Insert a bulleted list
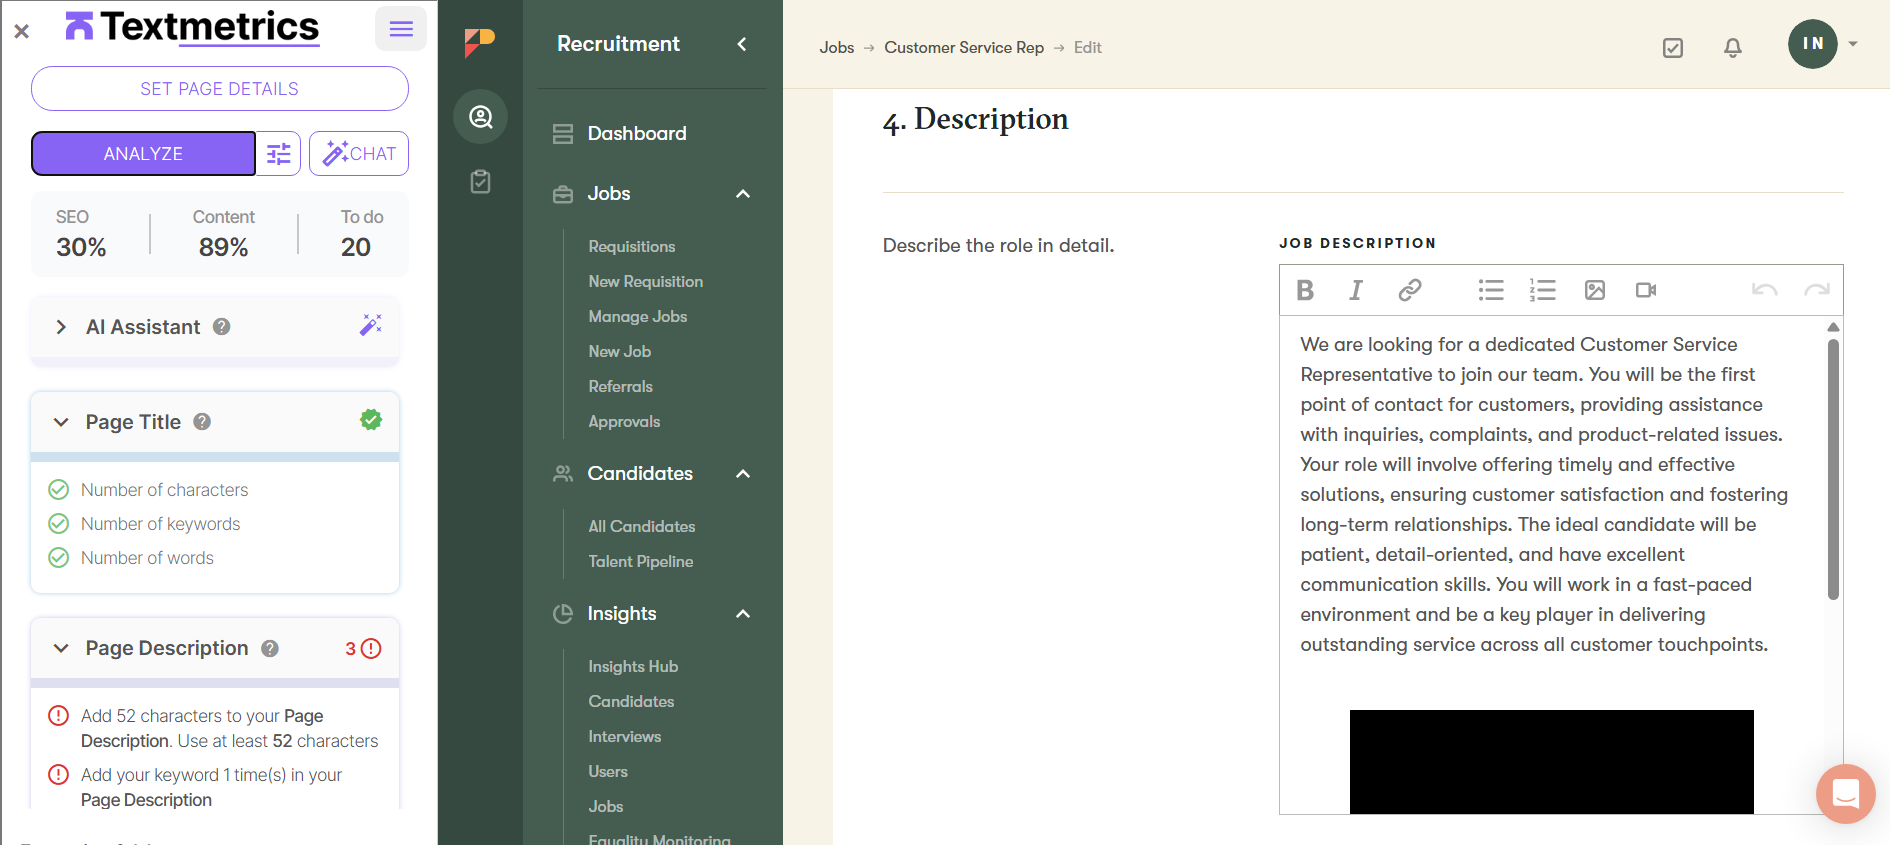 coord(1491,290)
